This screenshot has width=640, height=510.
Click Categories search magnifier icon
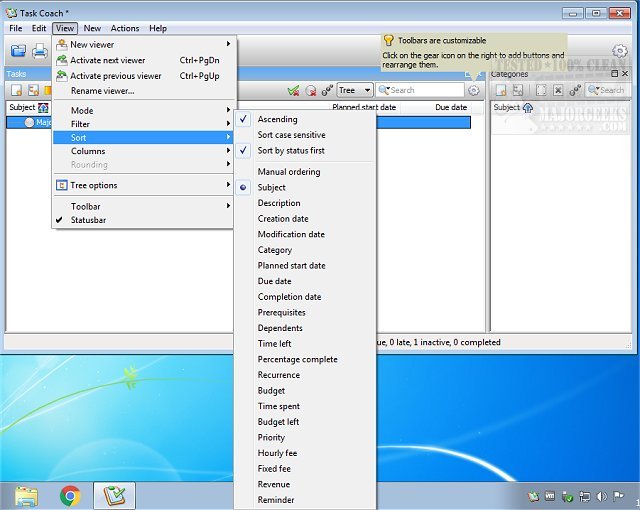click(x=593, y=90)
